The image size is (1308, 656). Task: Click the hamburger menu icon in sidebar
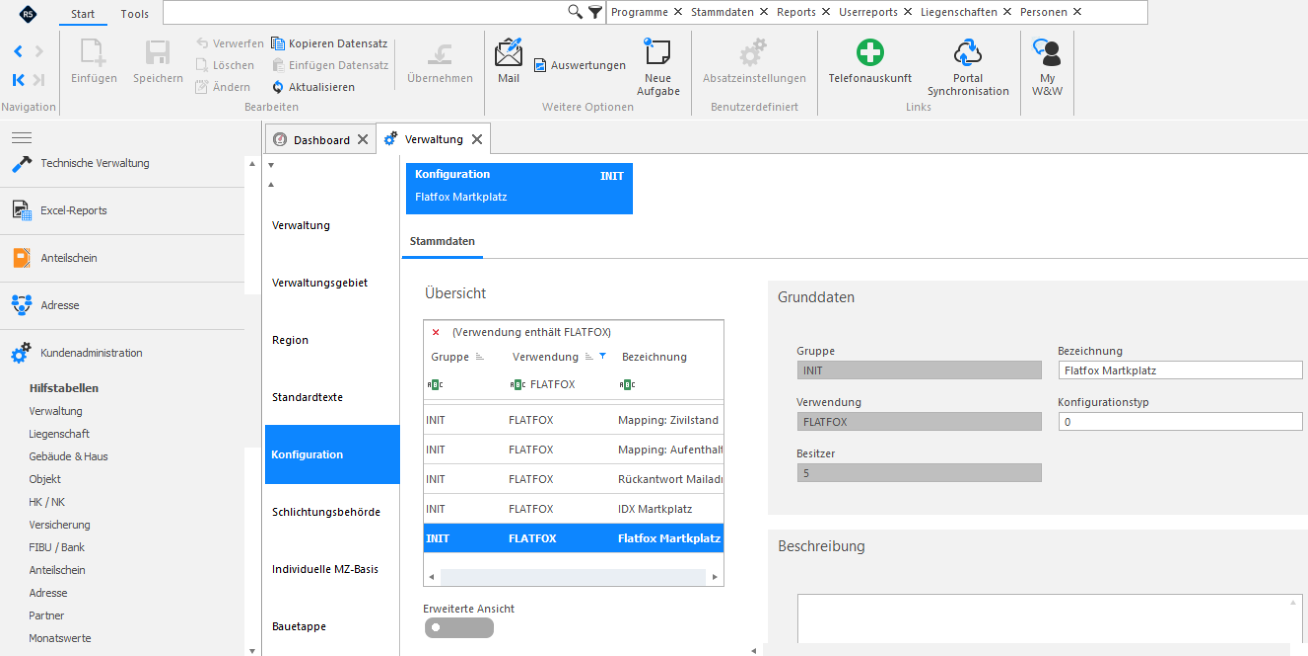point(22,137)
